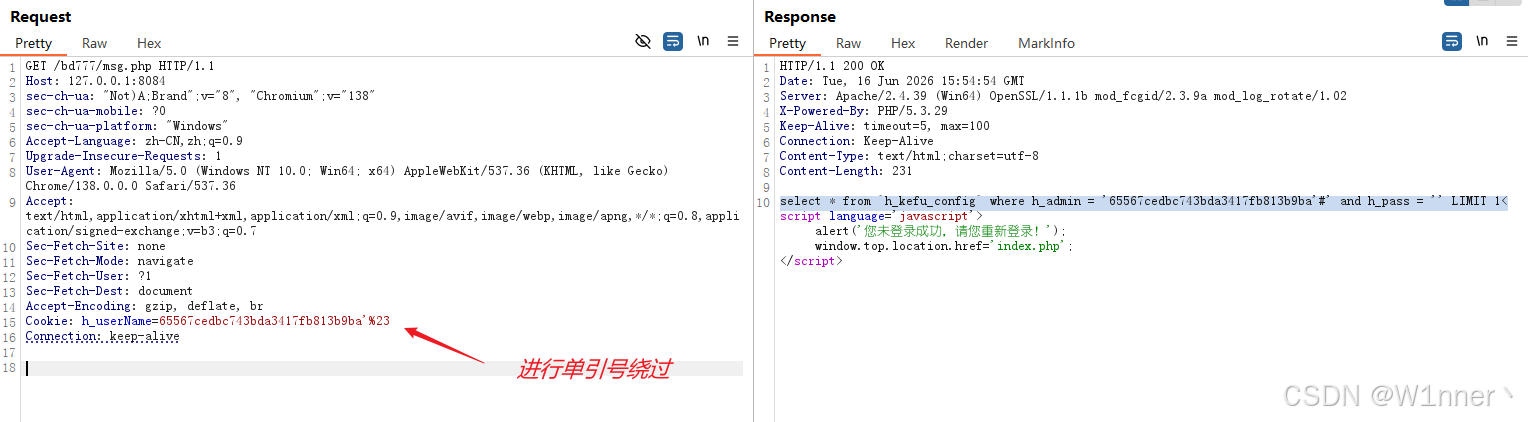Click the Chrome/138.0.0.0 Safari/537.36 line
This screenshot has width=1528, height=422.
(x=131, y=186)
